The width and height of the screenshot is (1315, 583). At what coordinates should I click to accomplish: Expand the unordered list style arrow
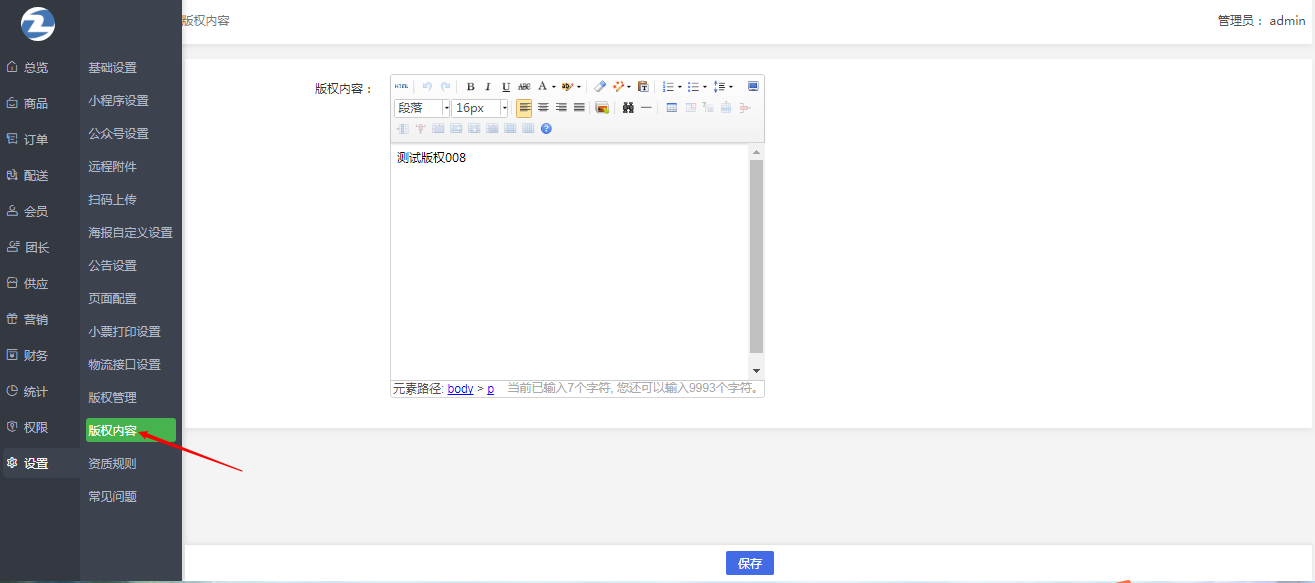click(x=705, y=87)
